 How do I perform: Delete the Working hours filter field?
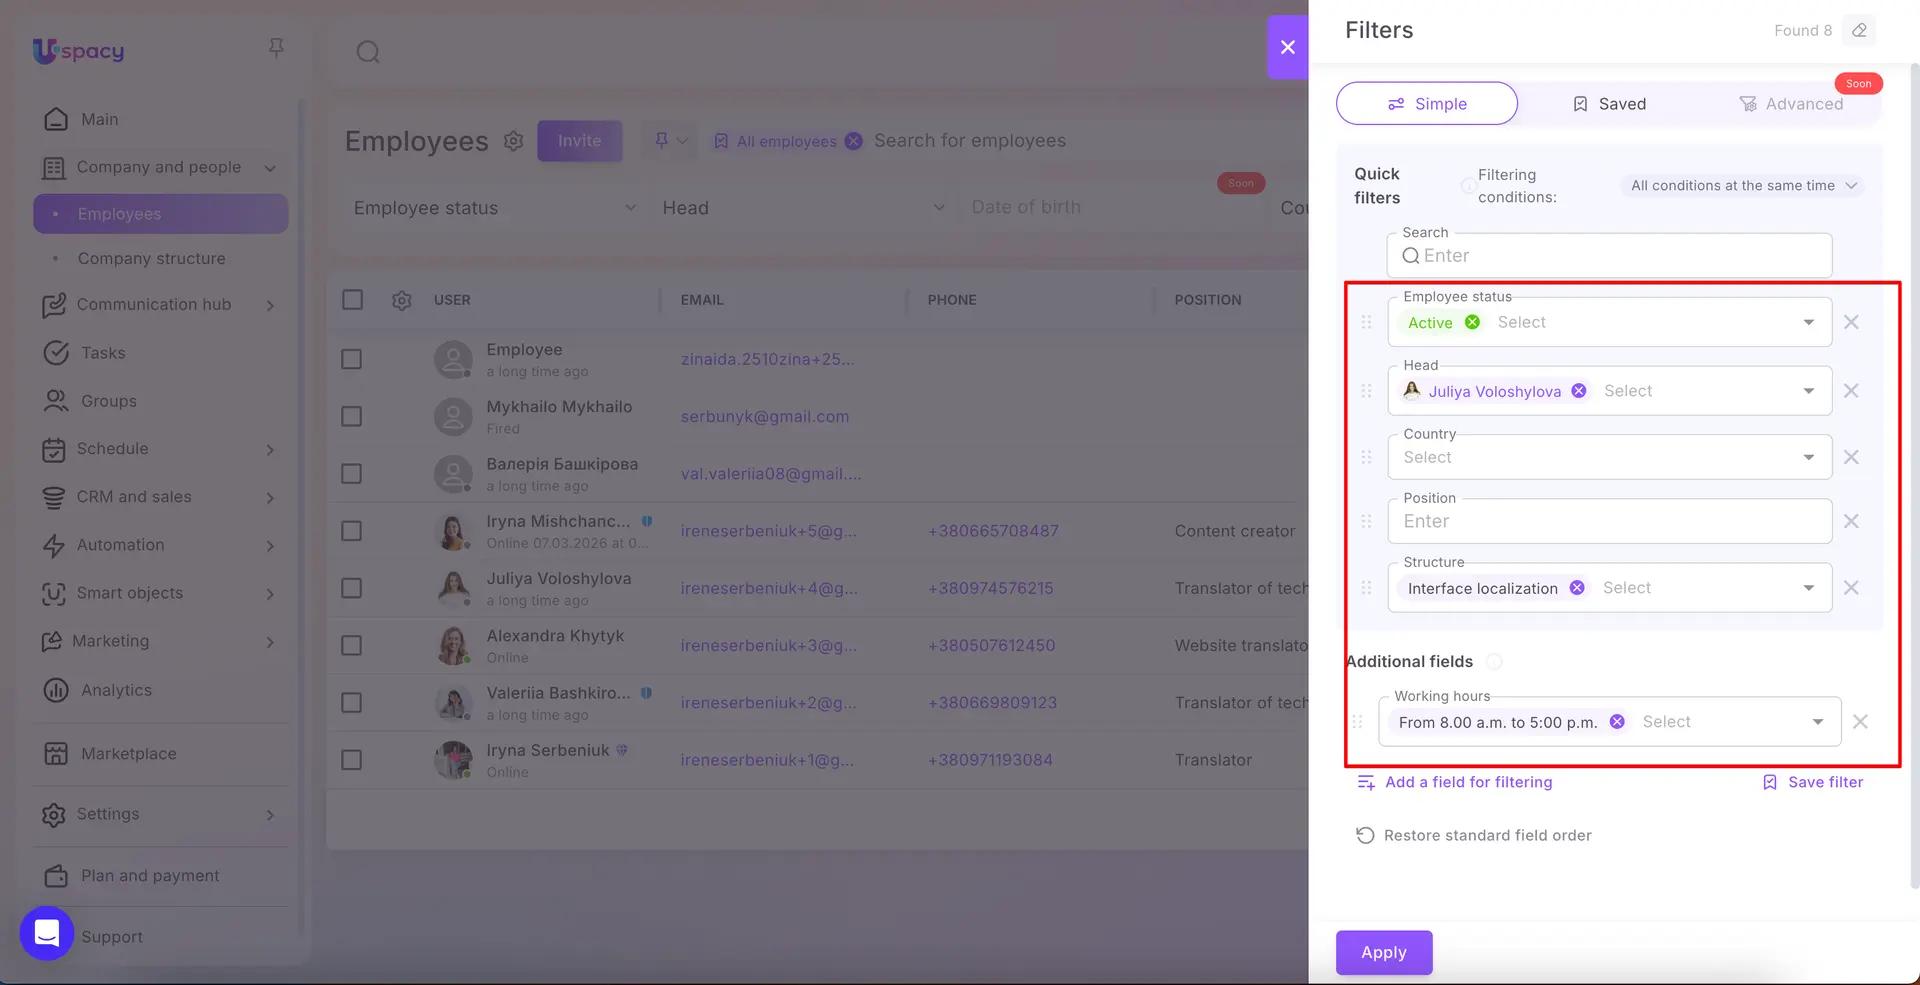(1860, 722)
